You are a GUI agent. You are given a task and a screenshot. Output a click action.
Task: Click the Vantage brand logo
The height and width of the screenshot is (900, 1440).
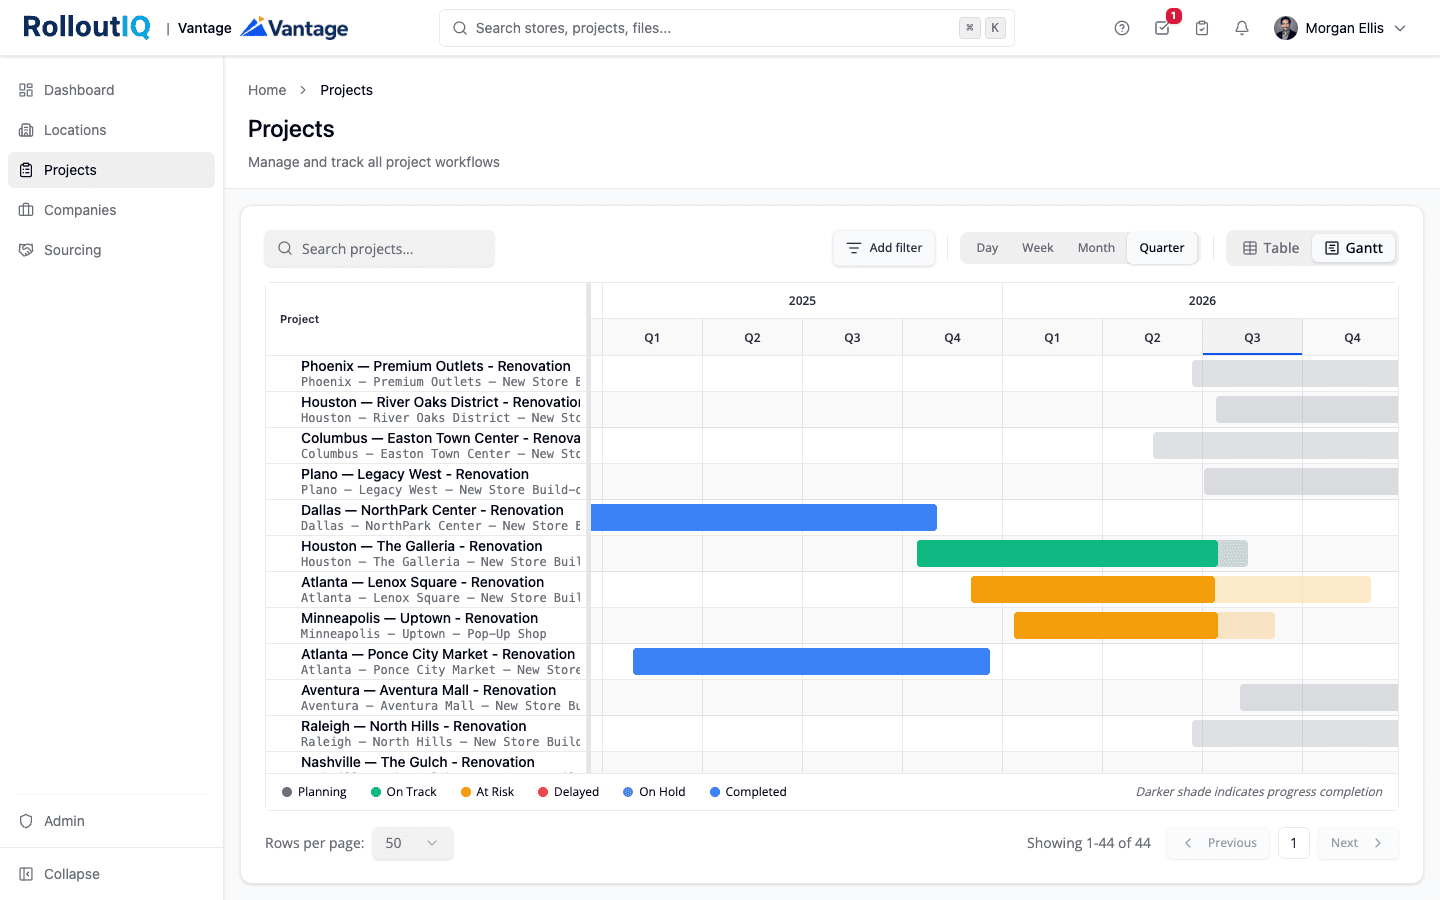(295, 28)
